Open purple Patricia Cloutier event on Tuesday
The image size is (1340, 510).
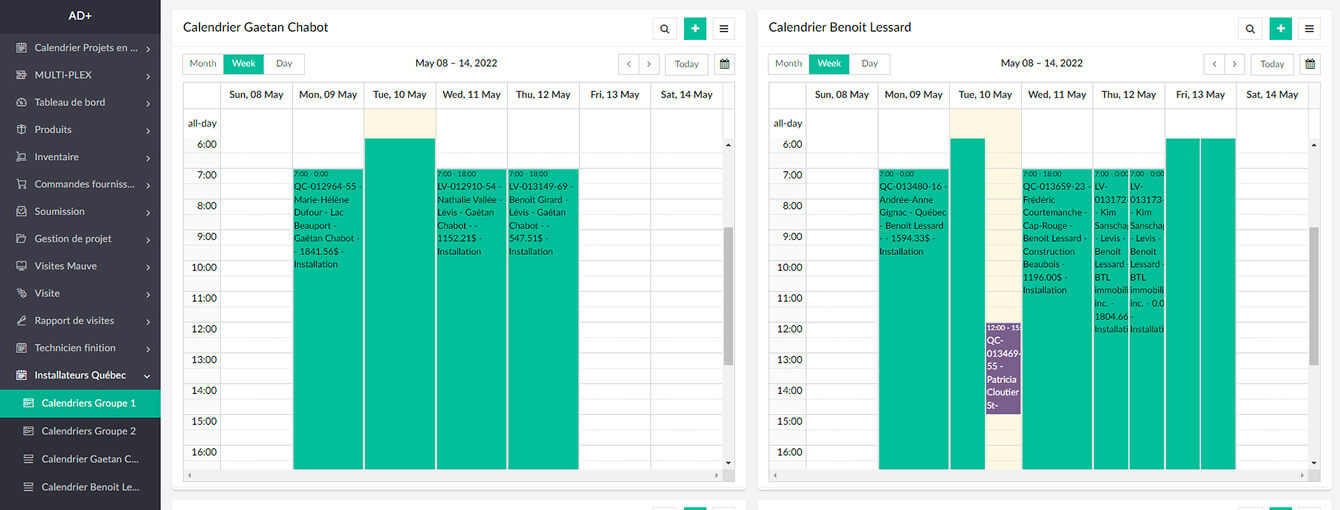1003,368
